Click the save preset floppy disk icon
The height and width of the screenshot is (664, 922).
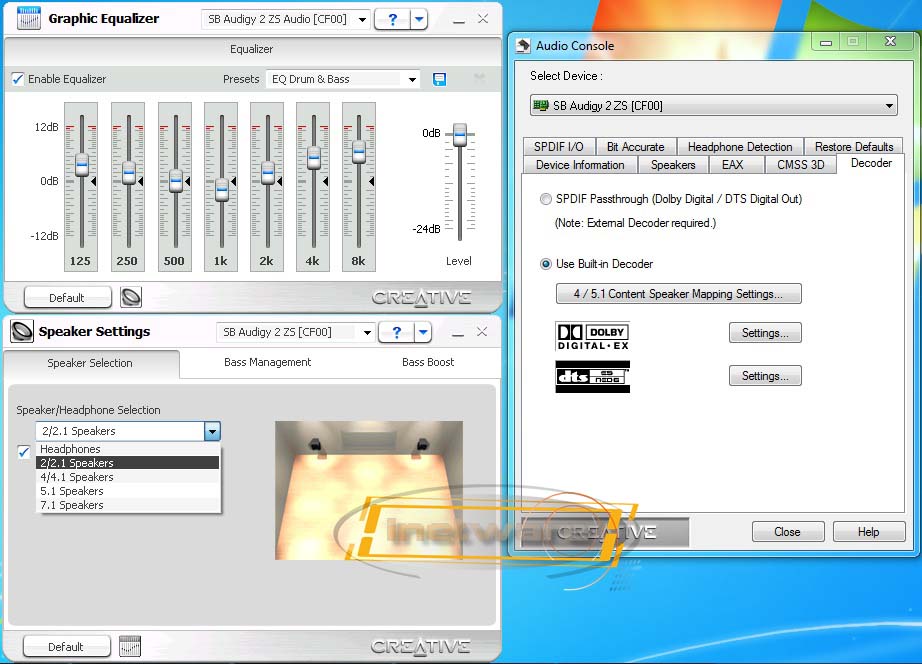439,79
